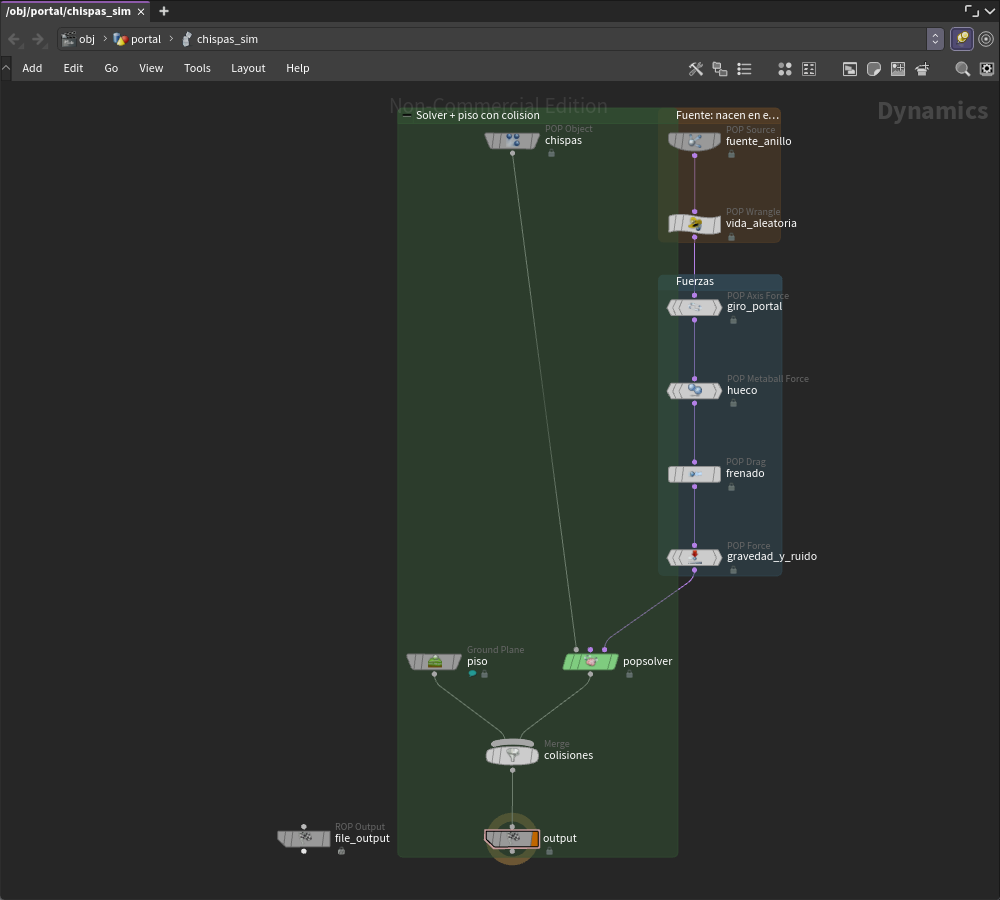1000x900 pixels.
Task: Switch to the /obj/portal/chispas_sim tab
Action: 68,11
